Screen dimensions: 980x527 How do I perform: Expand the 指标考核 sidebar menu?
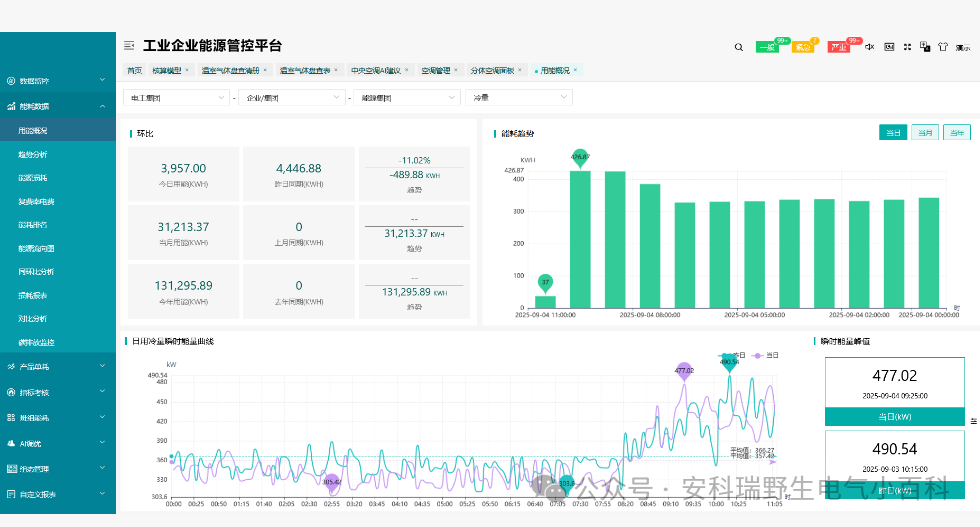coord(102,392)
